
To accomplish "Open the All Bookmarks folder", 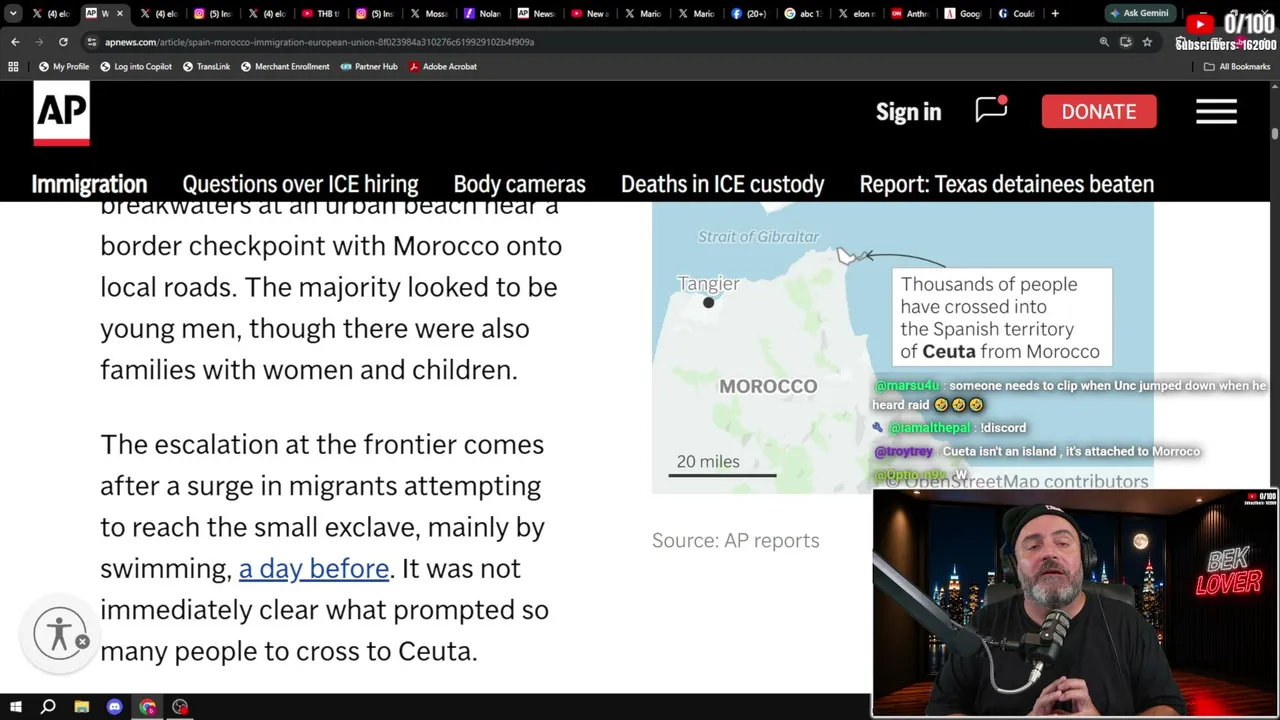I will point(1237,66).
